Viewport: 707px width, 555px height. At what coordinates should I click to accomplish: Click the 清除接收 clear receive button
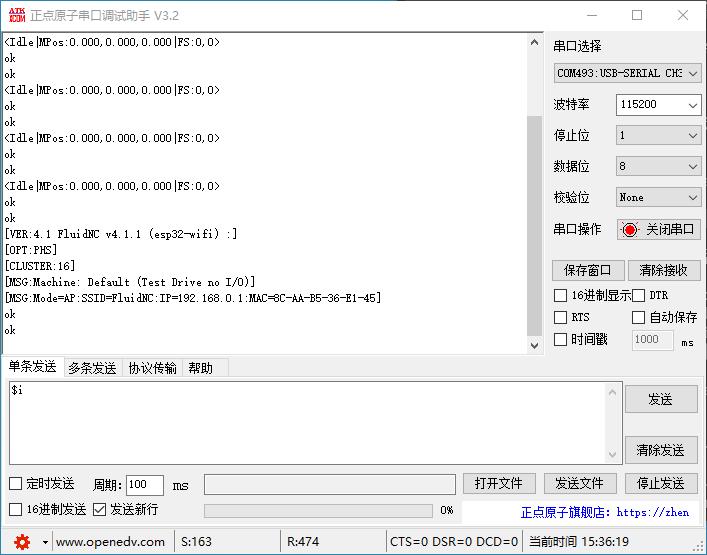coord(663,271)
